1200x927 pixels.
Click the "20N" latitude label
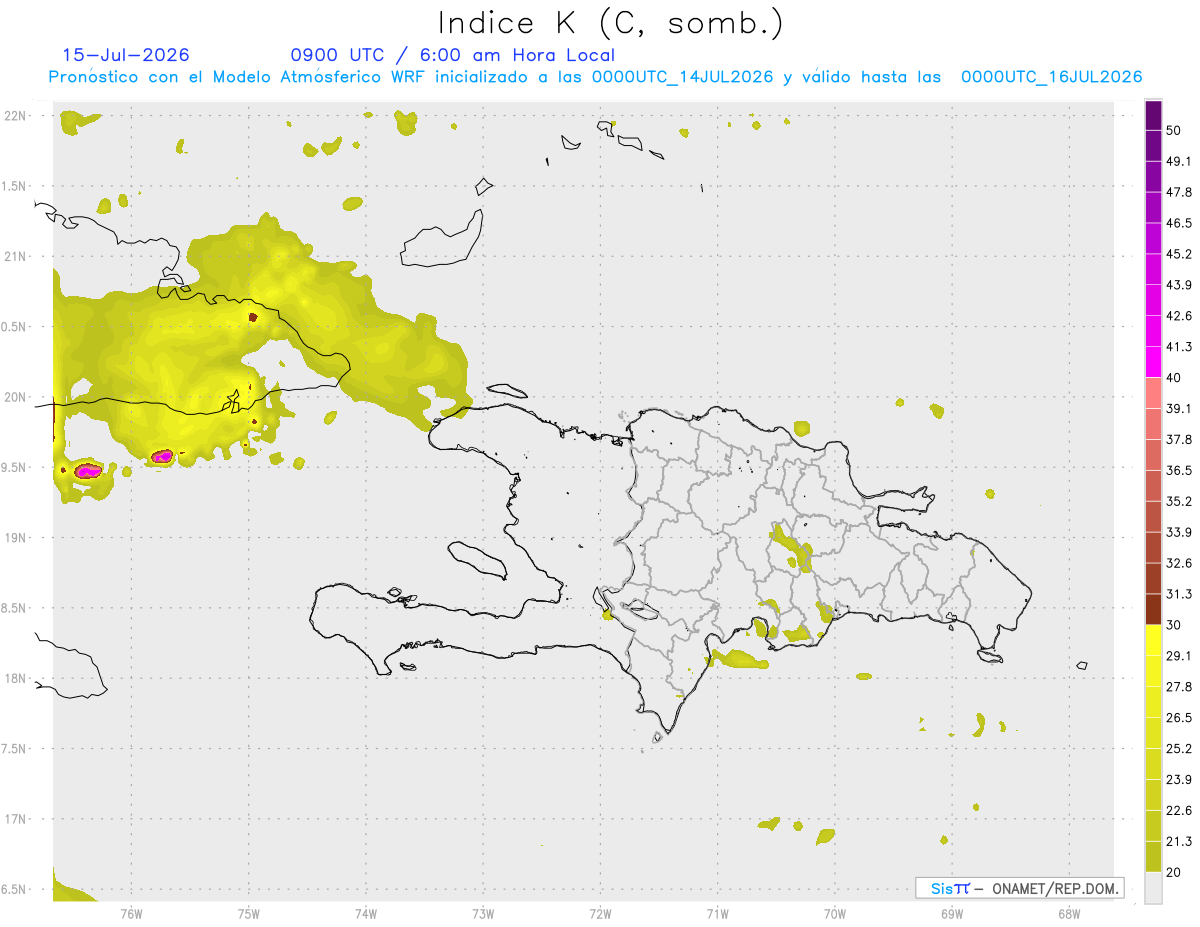click(x=15, y=397)
